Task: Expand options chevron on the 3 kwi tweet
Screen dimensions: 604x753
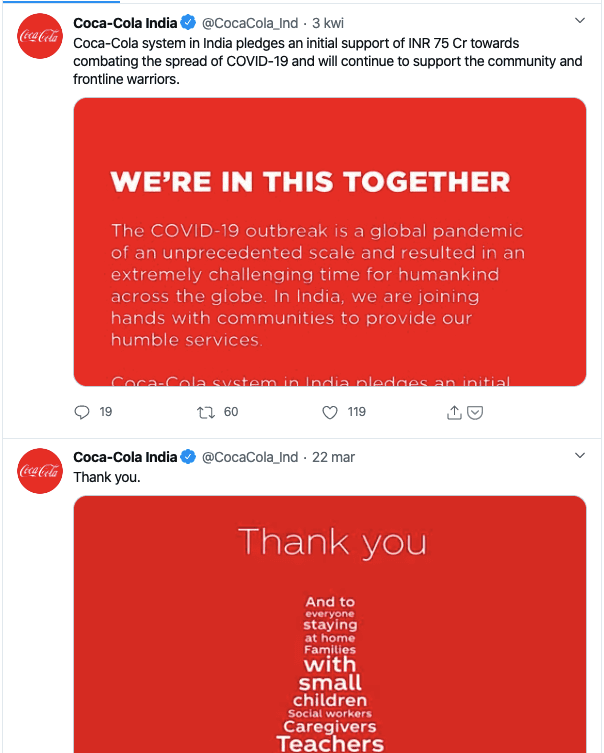Action: 580,21
